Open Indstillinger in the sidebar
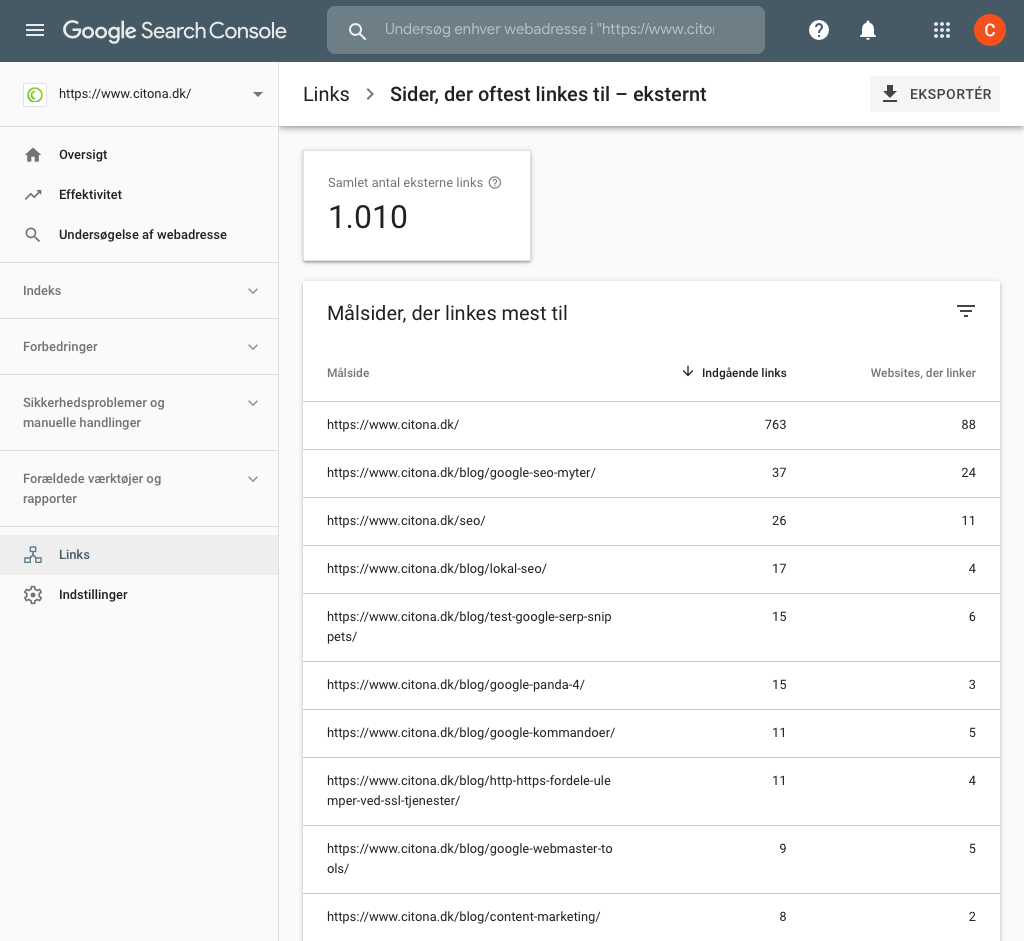1024x941 pixels. pyautogui.click(x=139, y=595)
